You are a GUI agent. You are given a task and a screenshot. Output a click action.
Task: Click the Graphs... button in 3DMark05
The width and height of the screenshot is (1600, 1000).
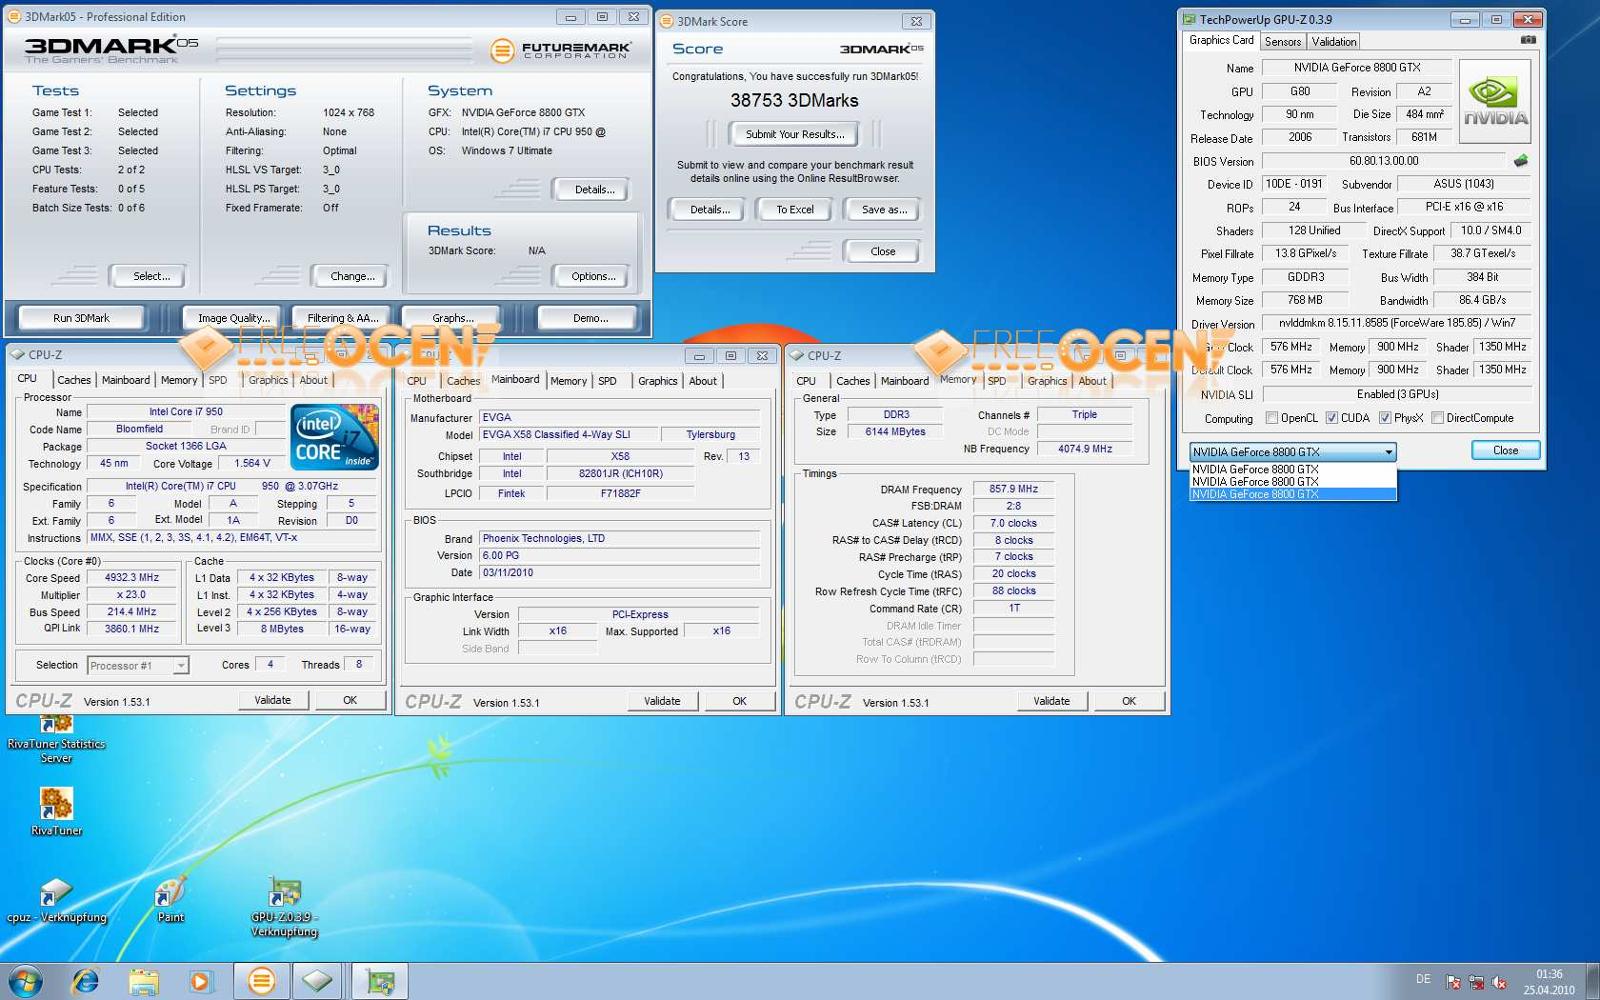tap(453, 318)
